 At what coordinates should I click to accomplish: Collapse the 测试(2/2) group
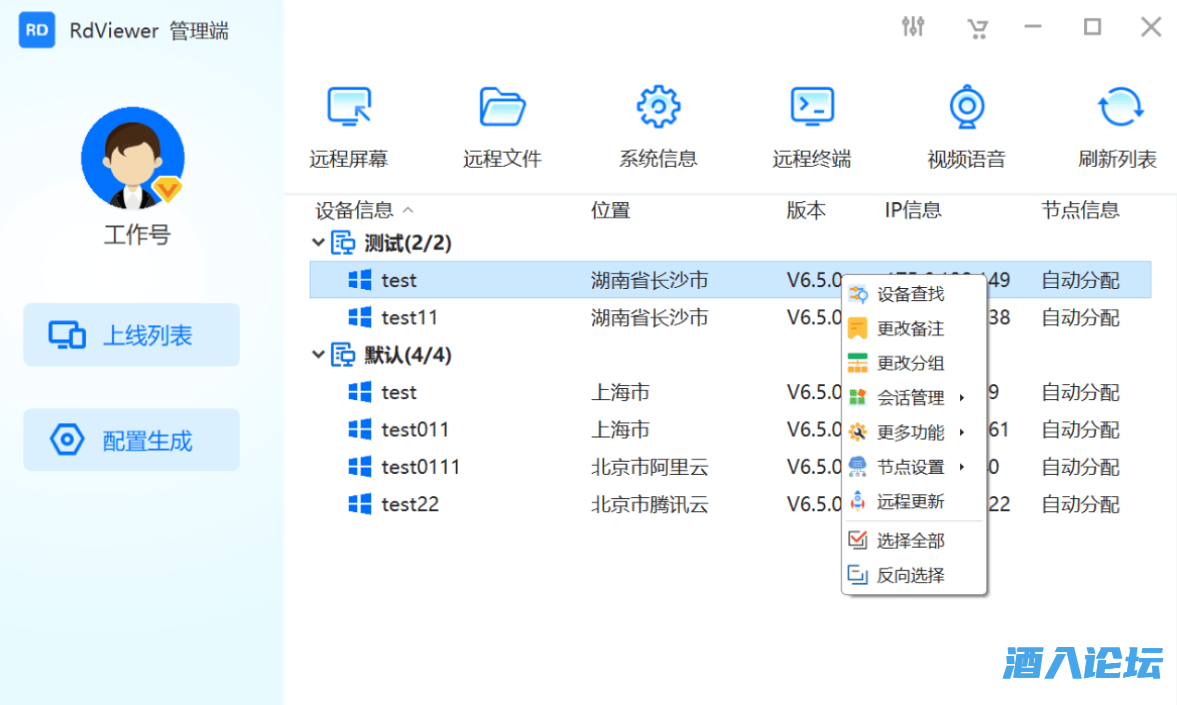318,243
